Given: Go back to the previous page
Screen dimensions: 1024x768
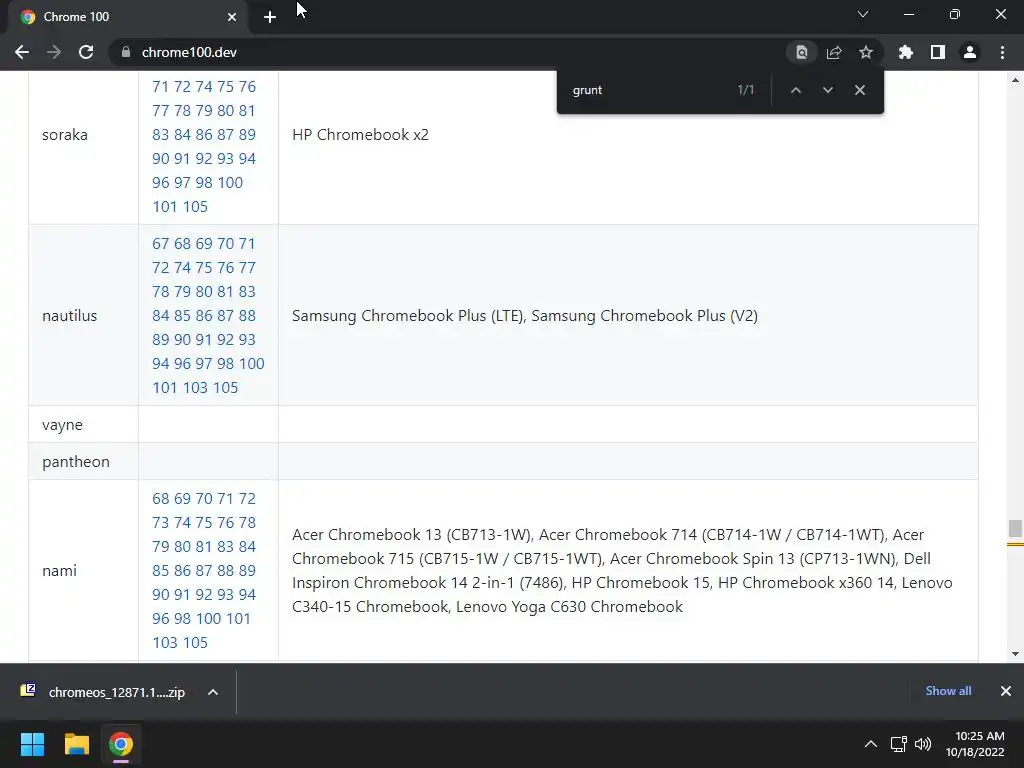Looking at the screenshot, I should point(22,52).
